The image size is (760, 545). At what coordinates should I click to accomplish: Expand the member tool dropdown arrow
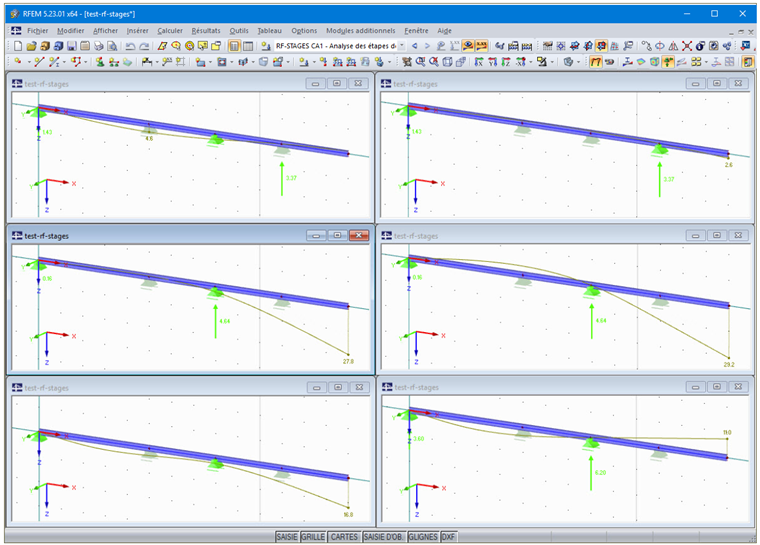(x=64, y=62)
